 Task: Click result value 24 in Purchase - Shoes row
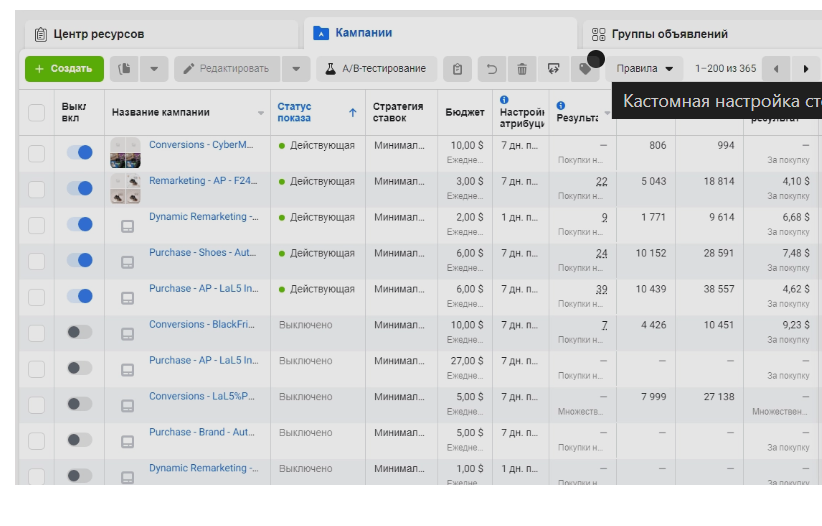(x=601, y=253)
